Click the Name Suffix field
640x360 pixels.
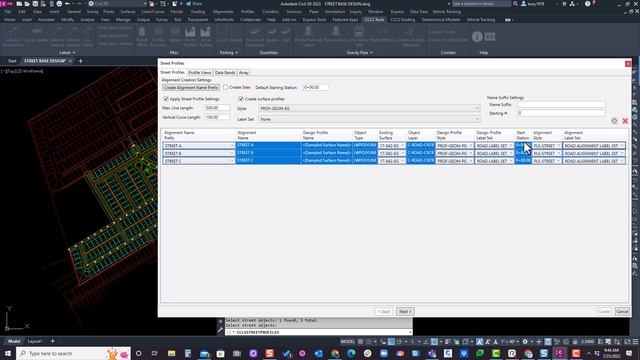click(561, 104)
